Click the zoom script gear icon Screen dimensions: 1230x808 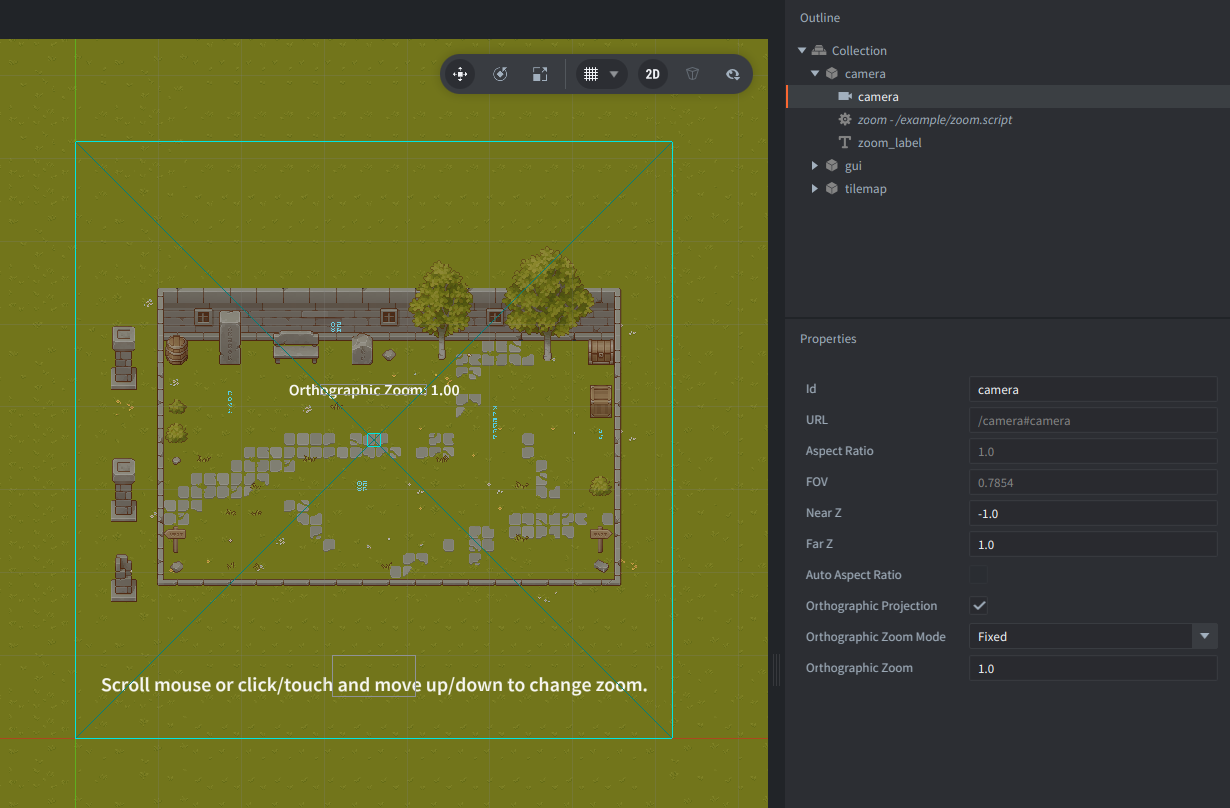845,120
